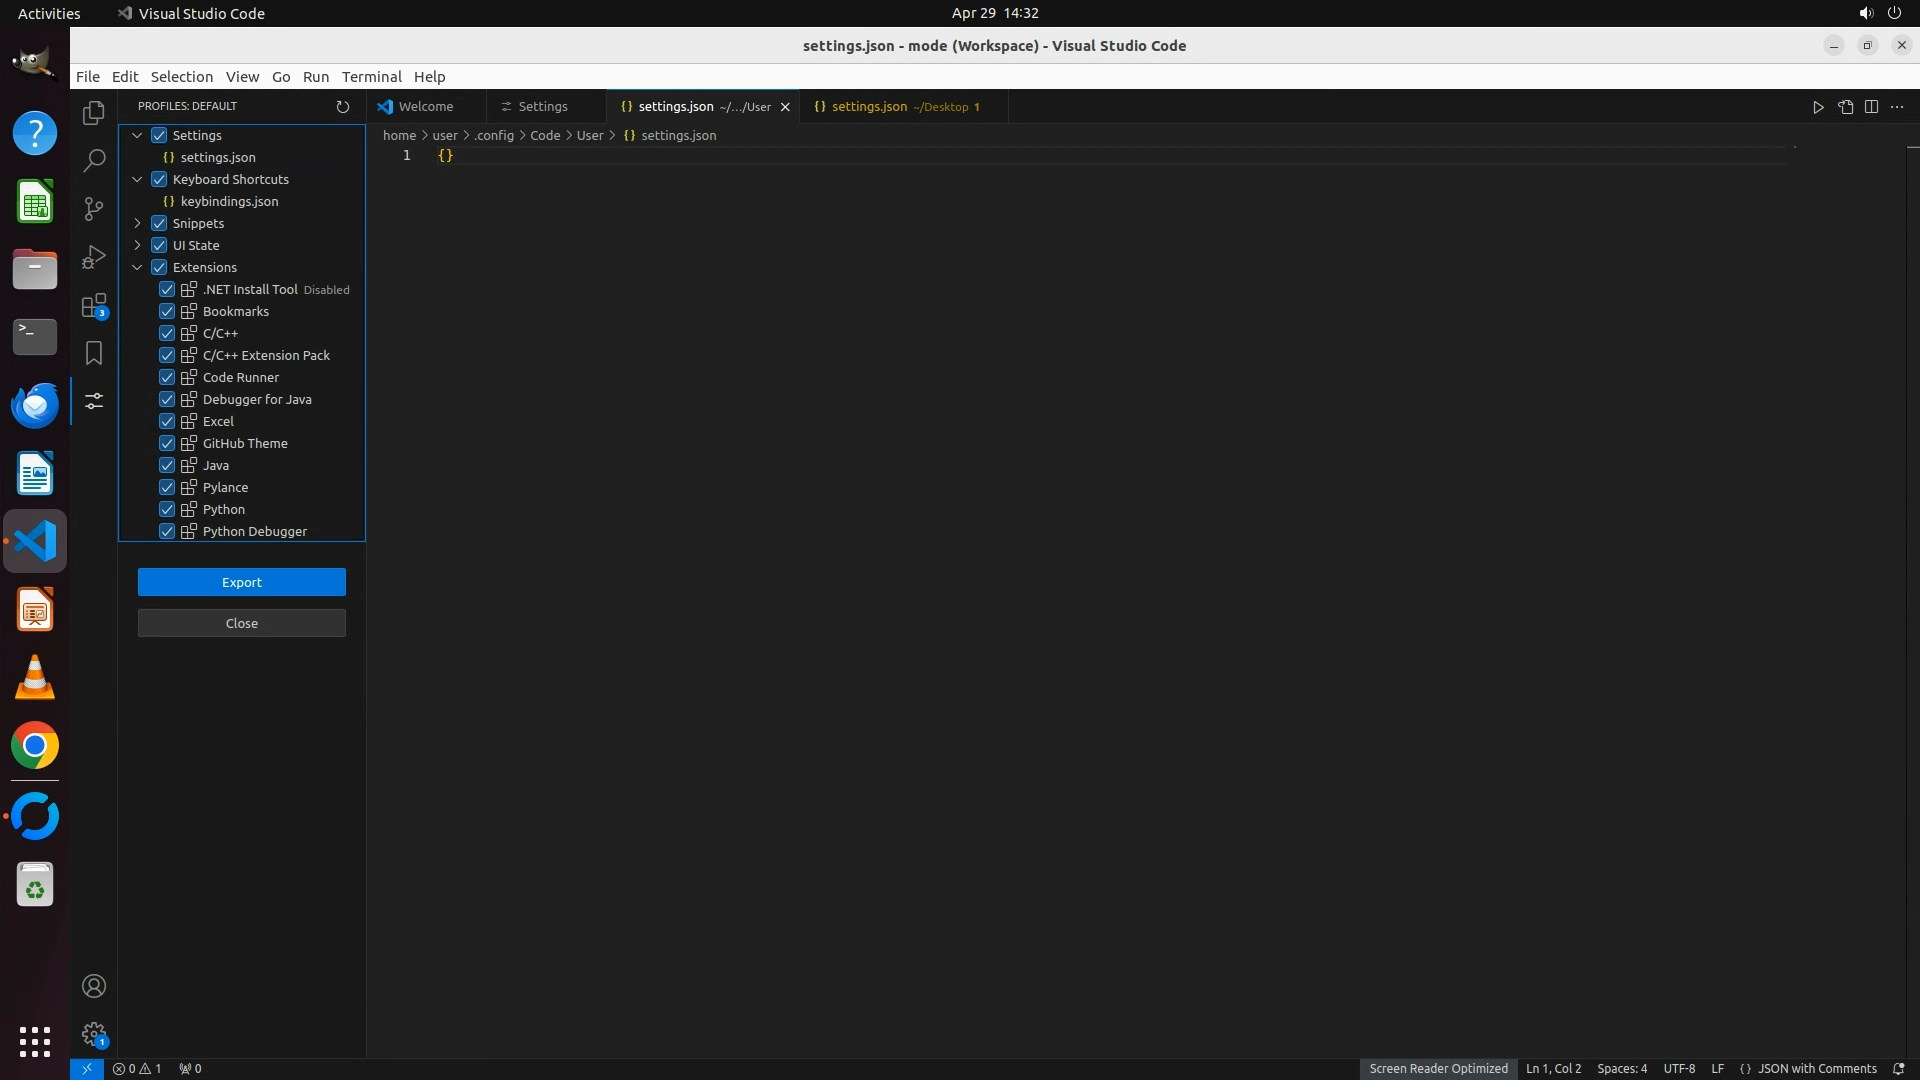Click the Split Editor Right icon
The width and height of the screenshot is (1920, 1080).
click(x=1871, y=107)
